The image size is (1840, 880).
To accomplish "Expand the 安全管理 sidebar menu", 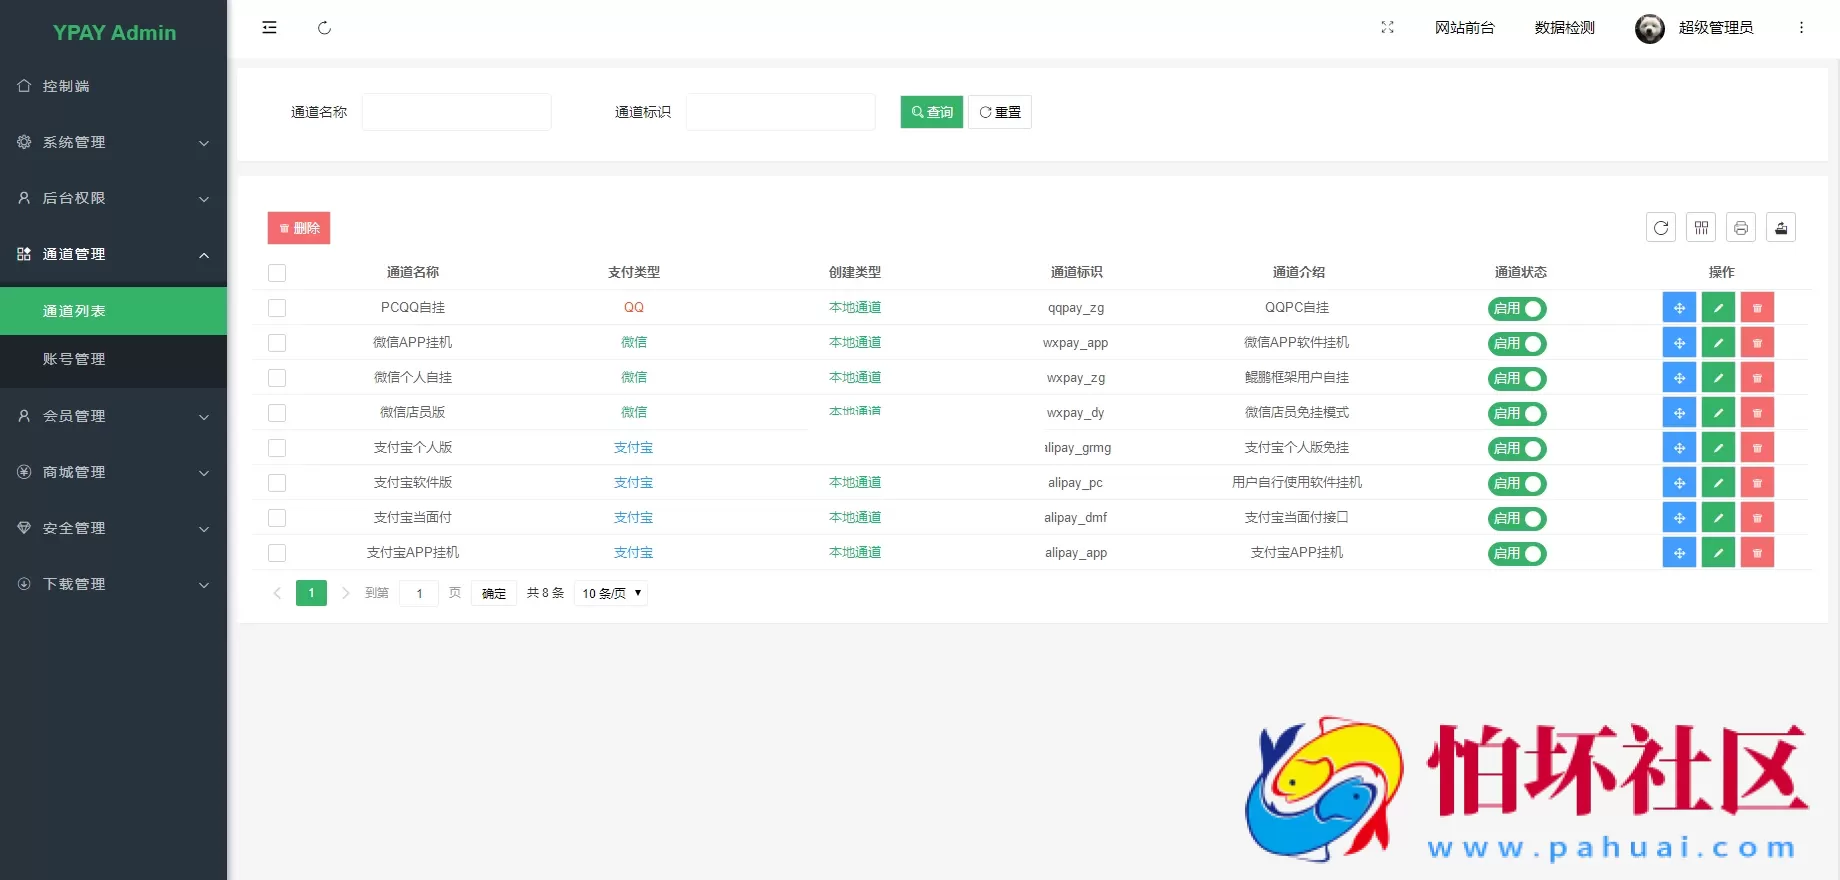I will click(x=113, y=528).
